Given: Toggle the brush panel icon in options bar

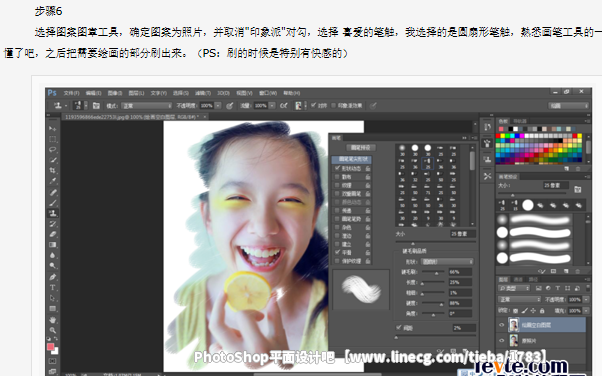Looking at the screenshot, I should click(96, 106).
